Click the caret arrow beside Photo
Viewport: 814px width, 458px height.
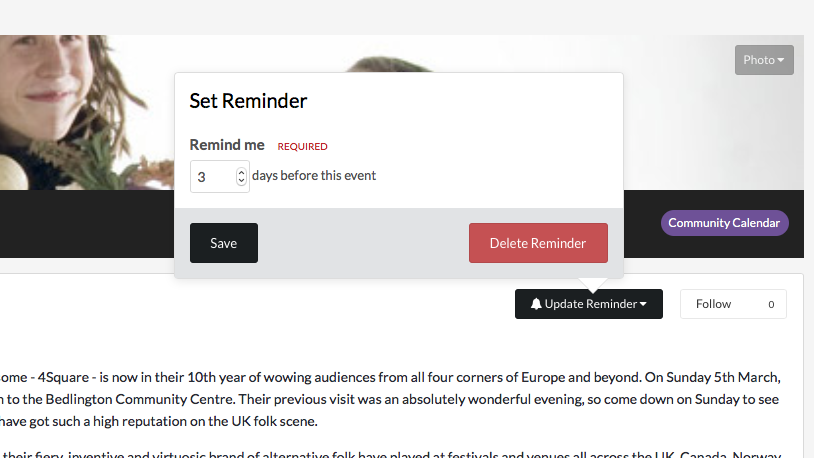[781, 61]
